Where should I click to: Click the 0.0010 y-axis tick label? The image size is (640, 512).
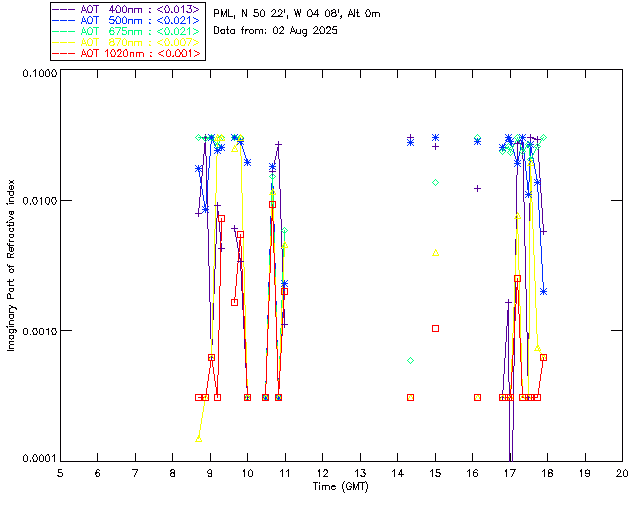point(36,330)
